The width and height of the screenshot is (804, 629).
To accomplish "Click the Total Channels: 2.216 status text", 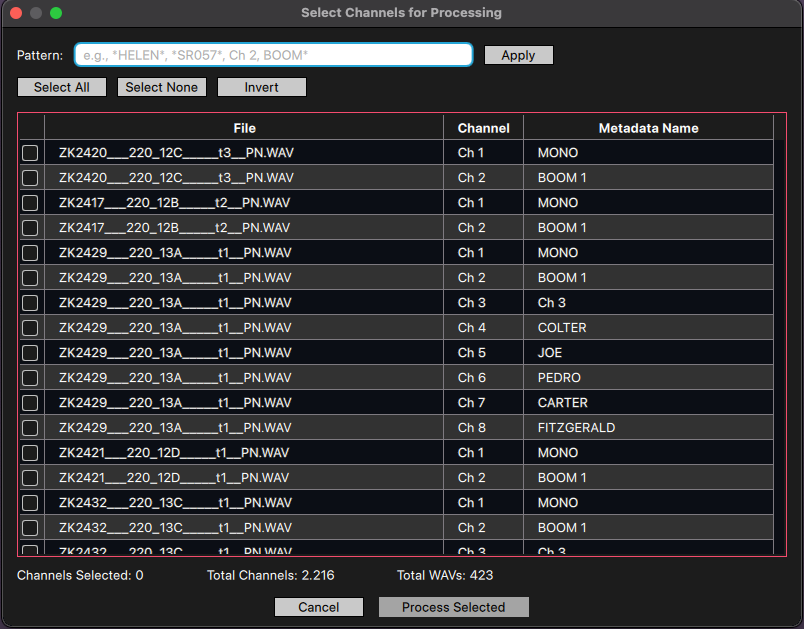I will (x=270, y=575).
